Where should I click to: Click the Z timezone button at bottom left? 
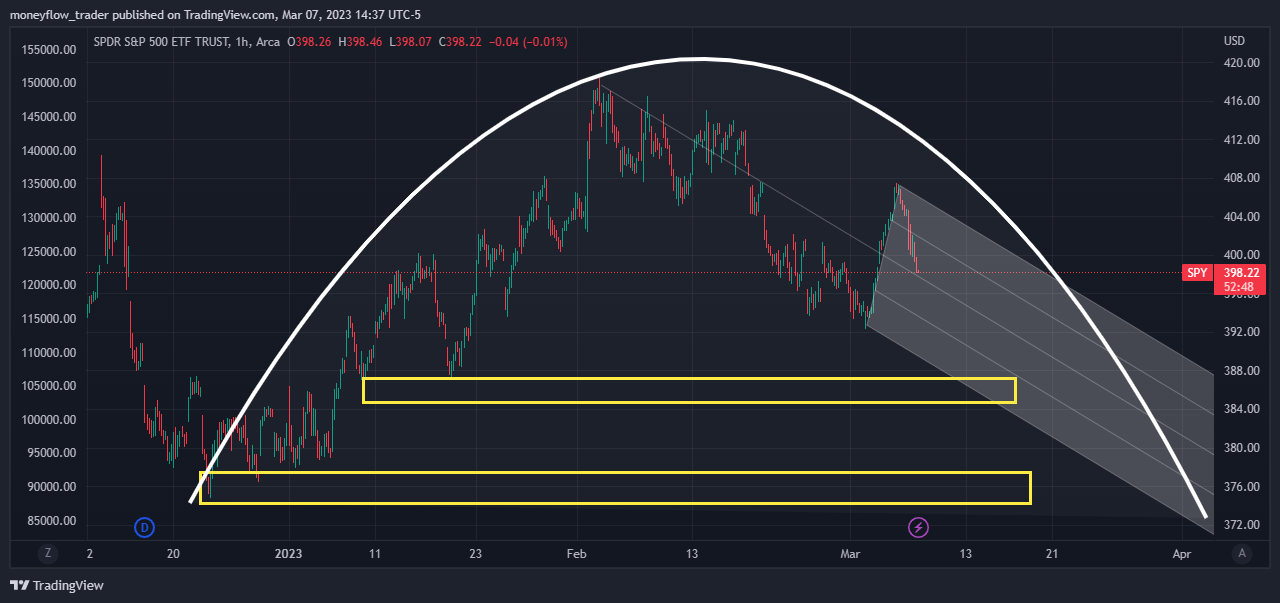pyautogui.click(x=47, y=553)
